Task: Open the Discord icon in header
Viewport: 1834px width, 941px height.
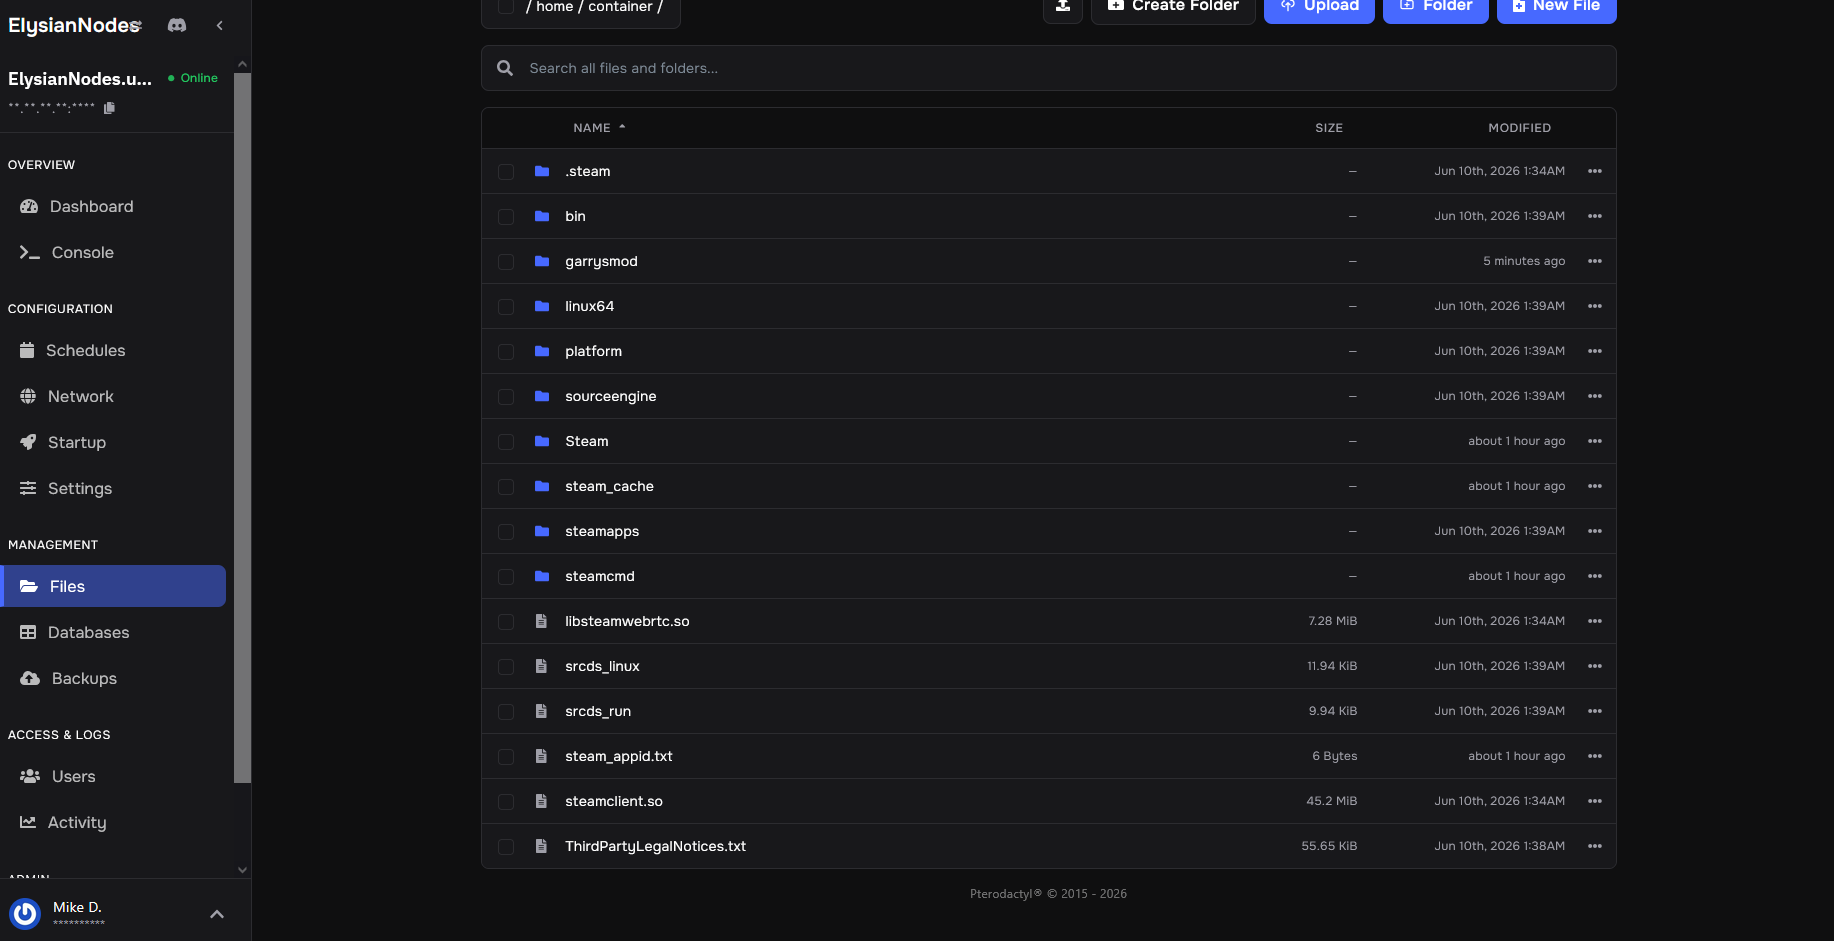Action: point(177,25)
